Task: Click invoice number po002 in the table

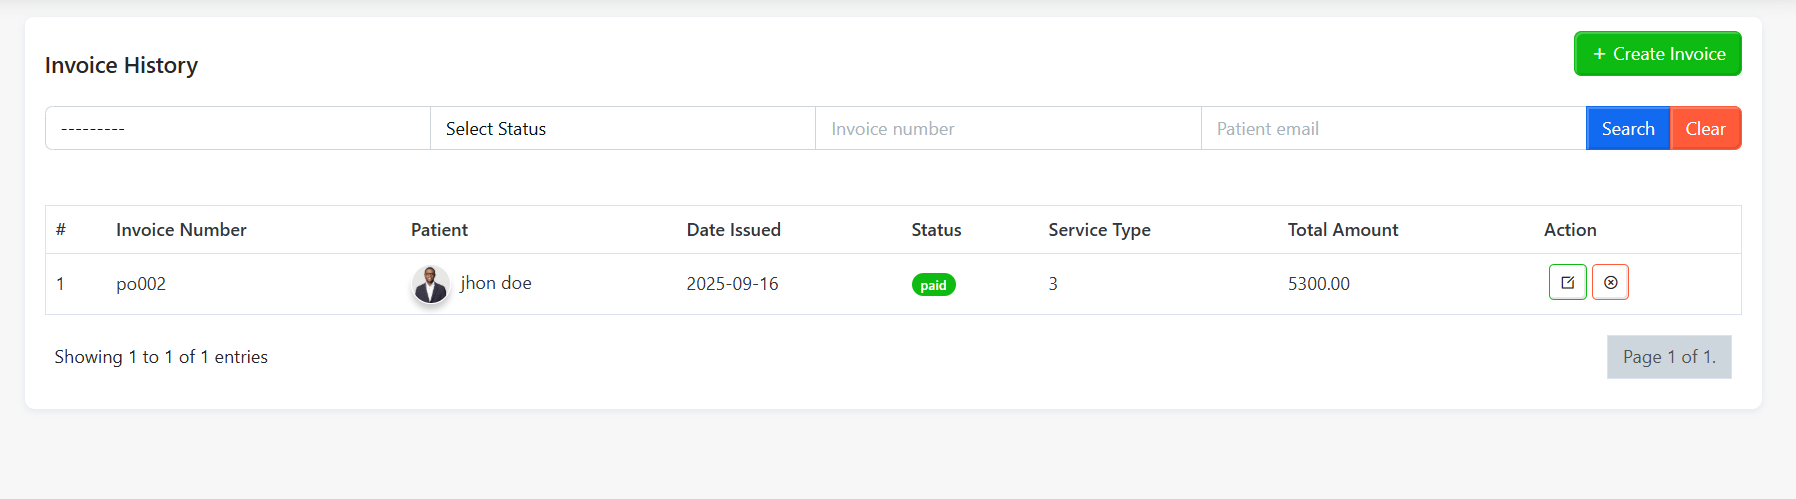Action: (x=141, y=284)
